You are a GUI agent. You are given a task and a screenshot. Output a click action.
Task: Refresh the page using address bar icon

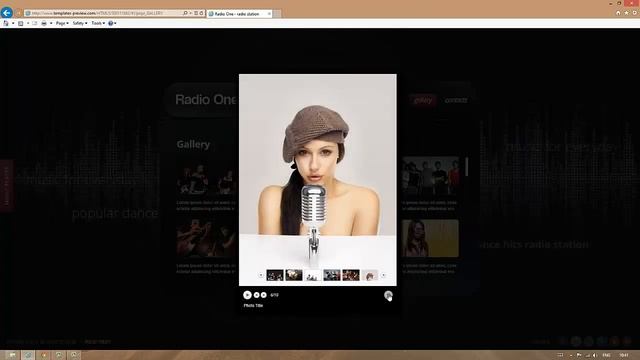[201, 13]
